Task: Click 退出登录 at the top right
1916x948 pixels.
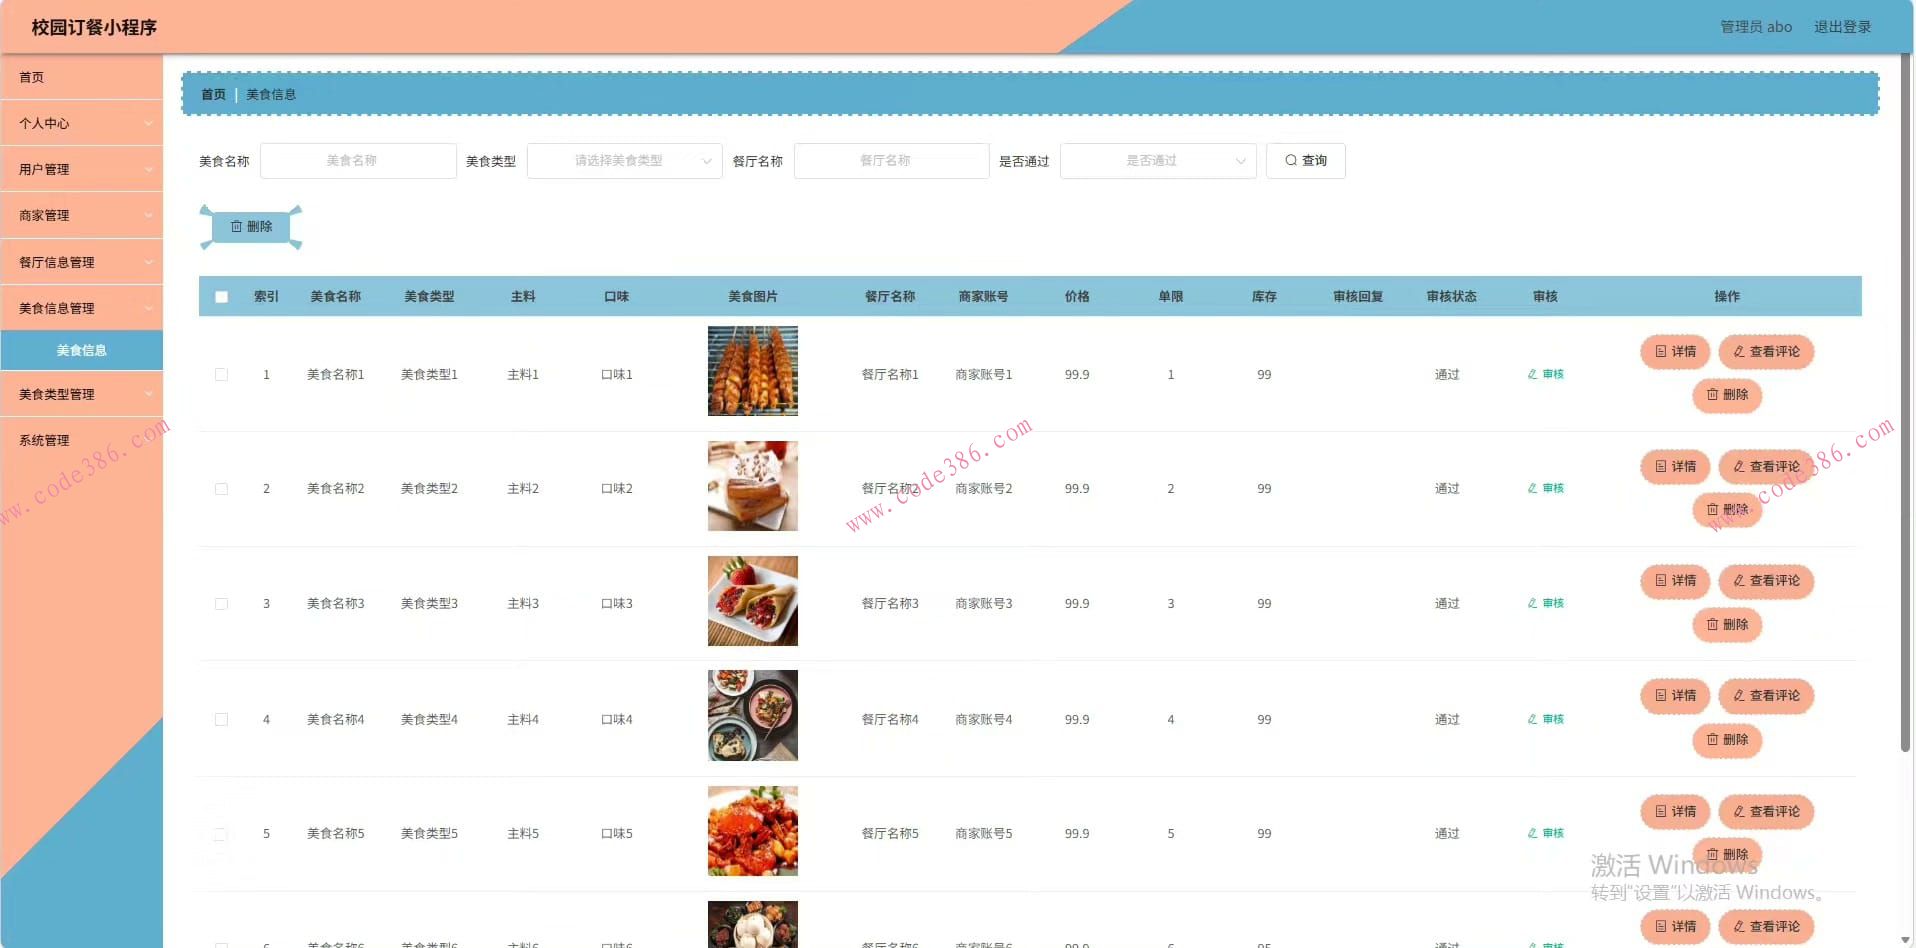Action: point(1842,27)
